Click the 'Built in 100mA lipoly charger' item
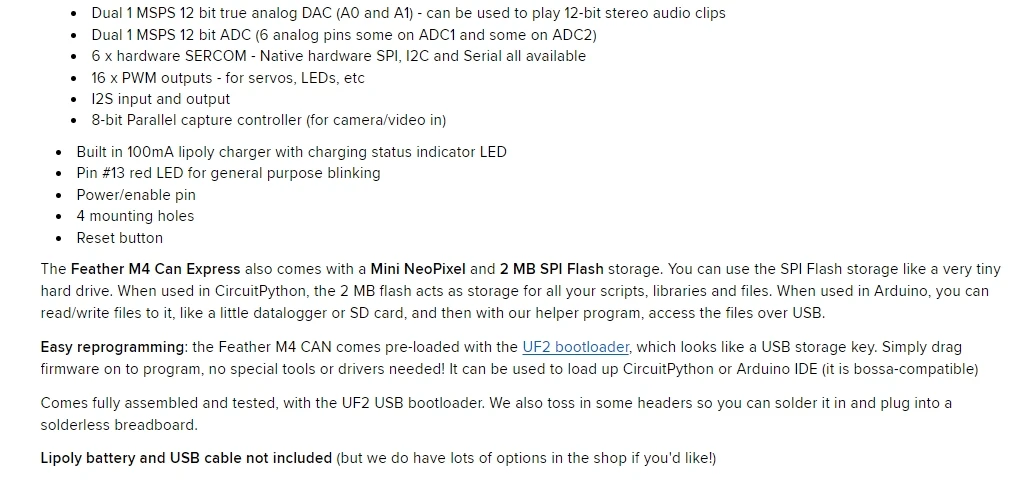This screenshot has width=1018, height=481. tap(292, 152)
